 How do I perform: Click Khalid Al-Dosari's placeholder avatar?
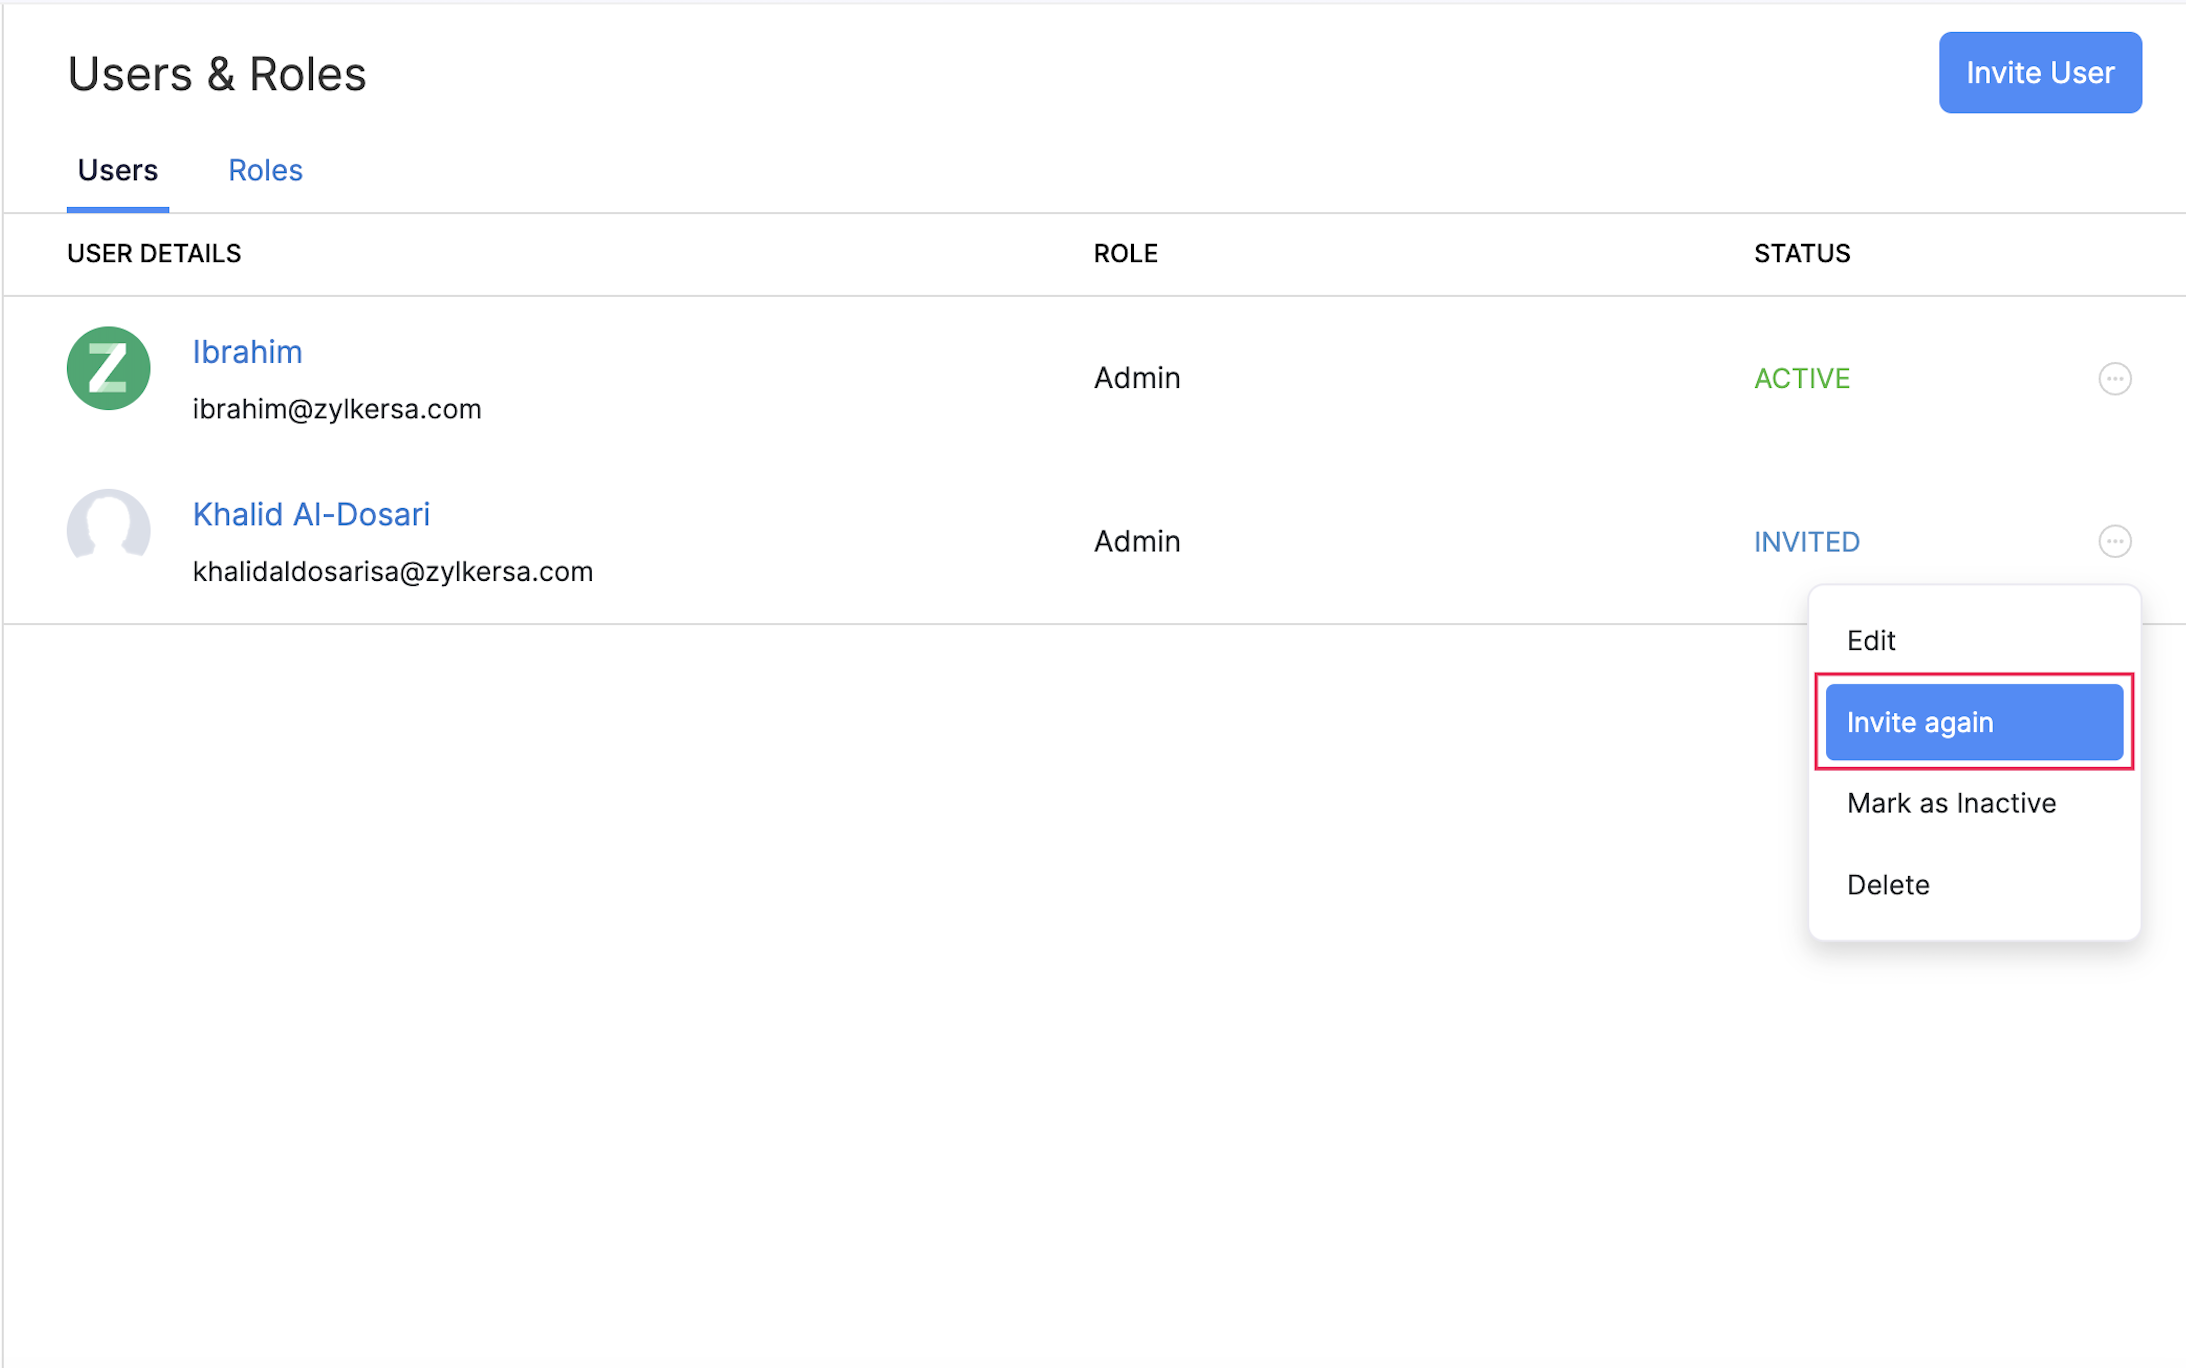tap(107, 529)
